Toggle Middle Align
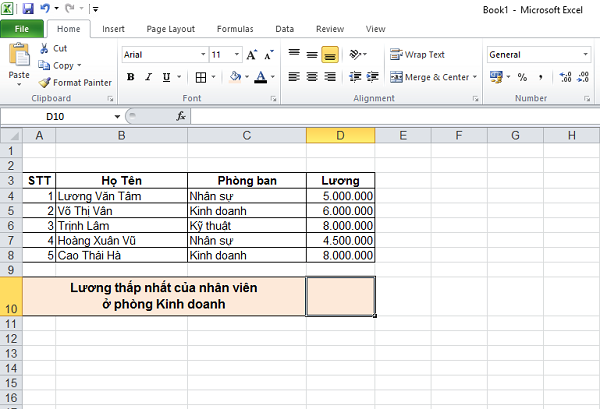The width and height of the screenshot is (600, 409). [312, 54]
